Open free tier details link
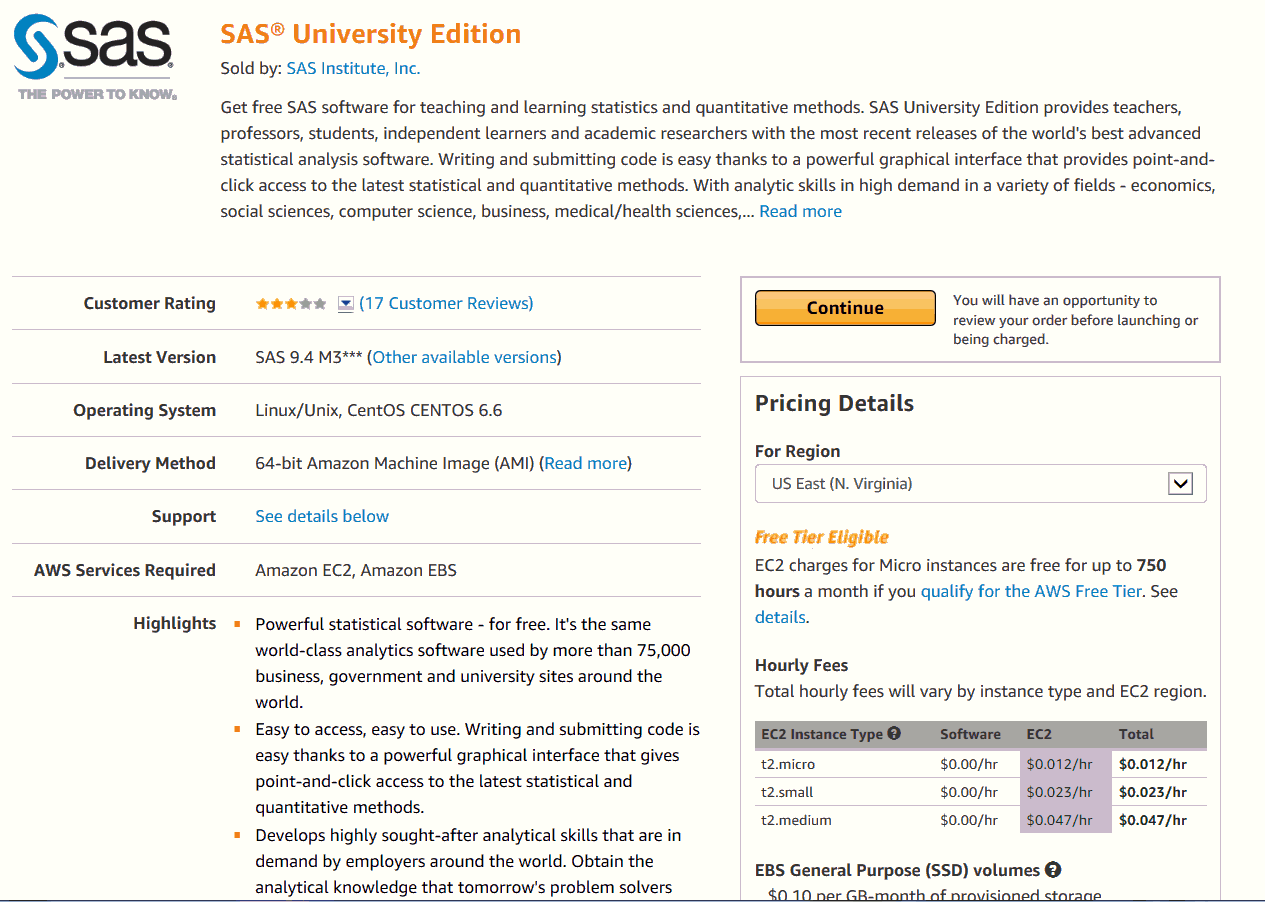1265x902 pixels. coord(780,617)
